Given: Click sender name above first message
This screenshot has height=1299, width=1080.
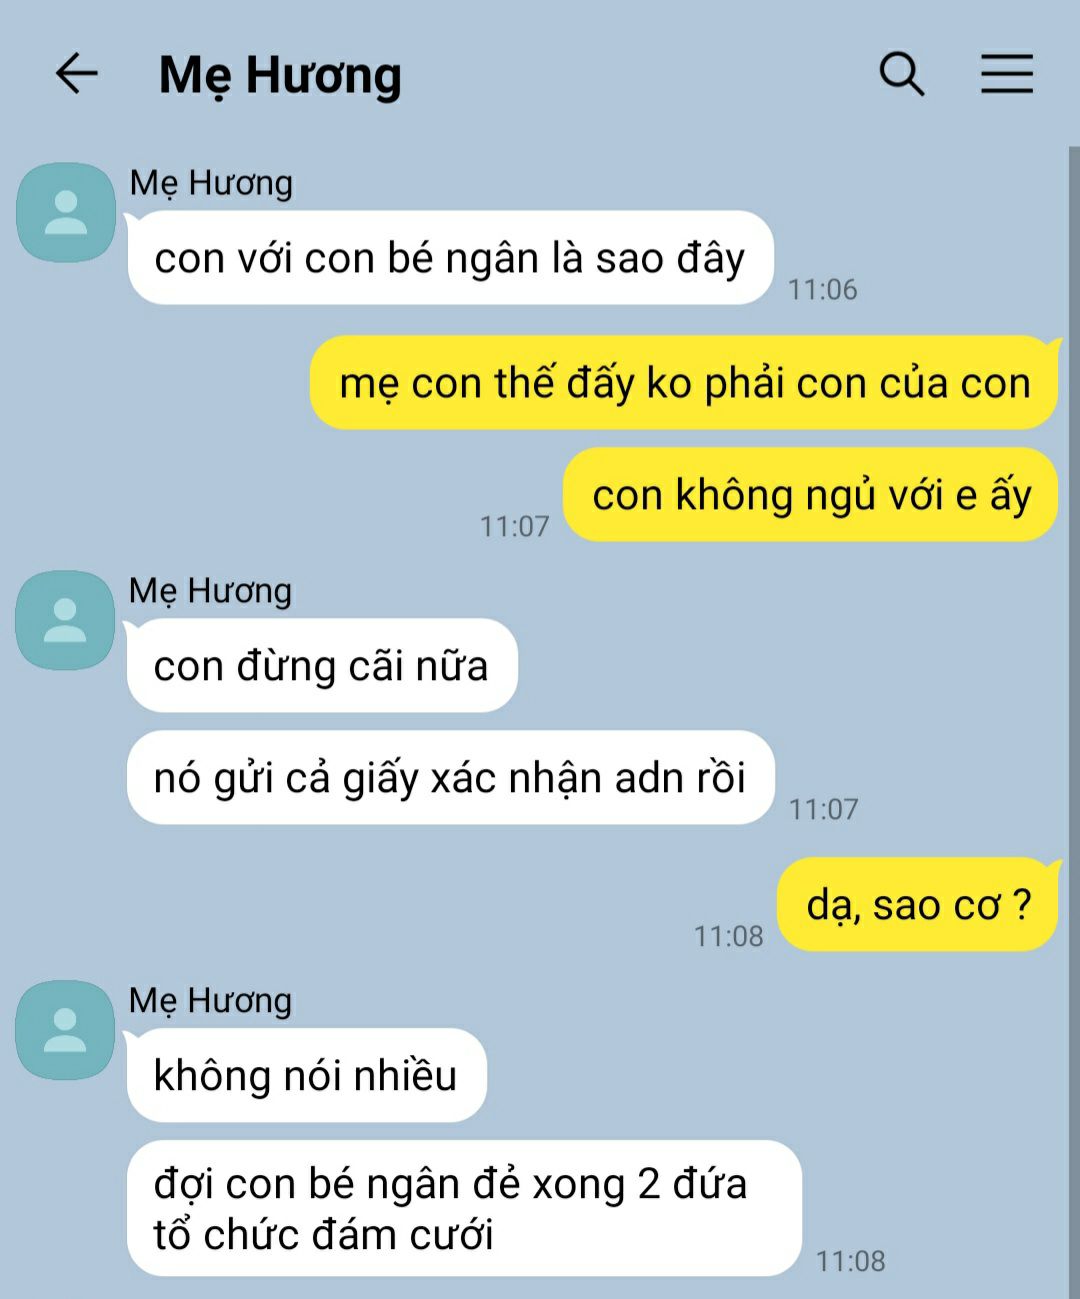Looking at the screenshot, I should click(x=211, y=183).
